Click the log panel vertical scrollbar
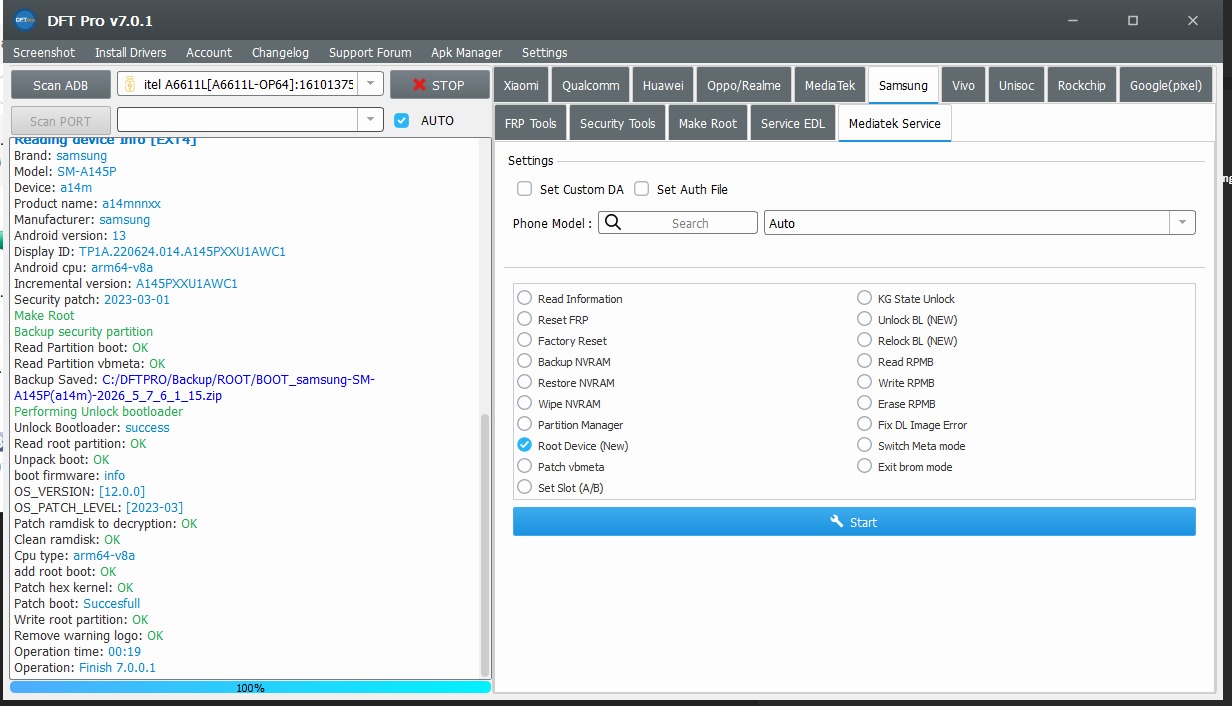1232x706 pixels. (486, 545)
